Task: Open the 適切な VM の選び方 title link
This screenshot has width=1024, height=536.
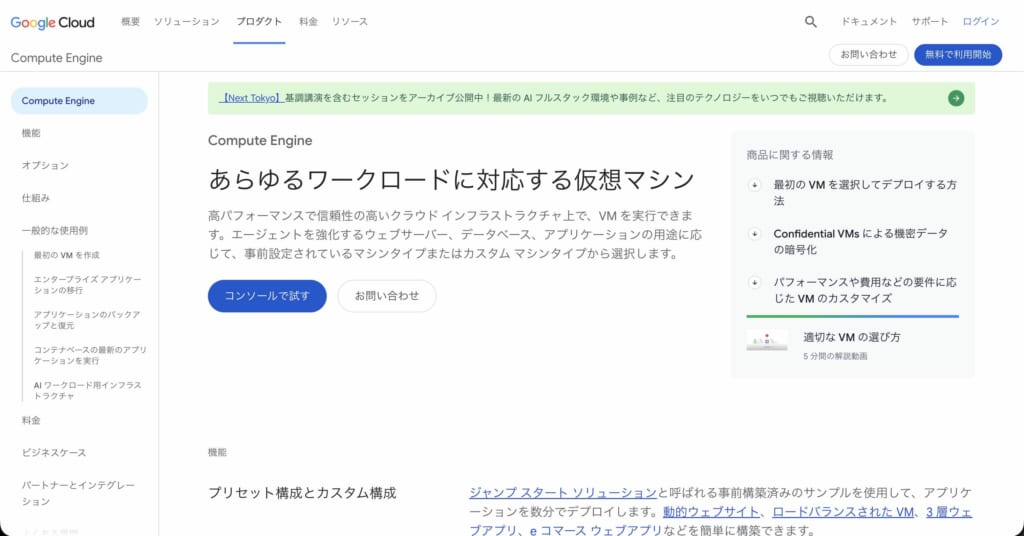Action: coord(852,338)
